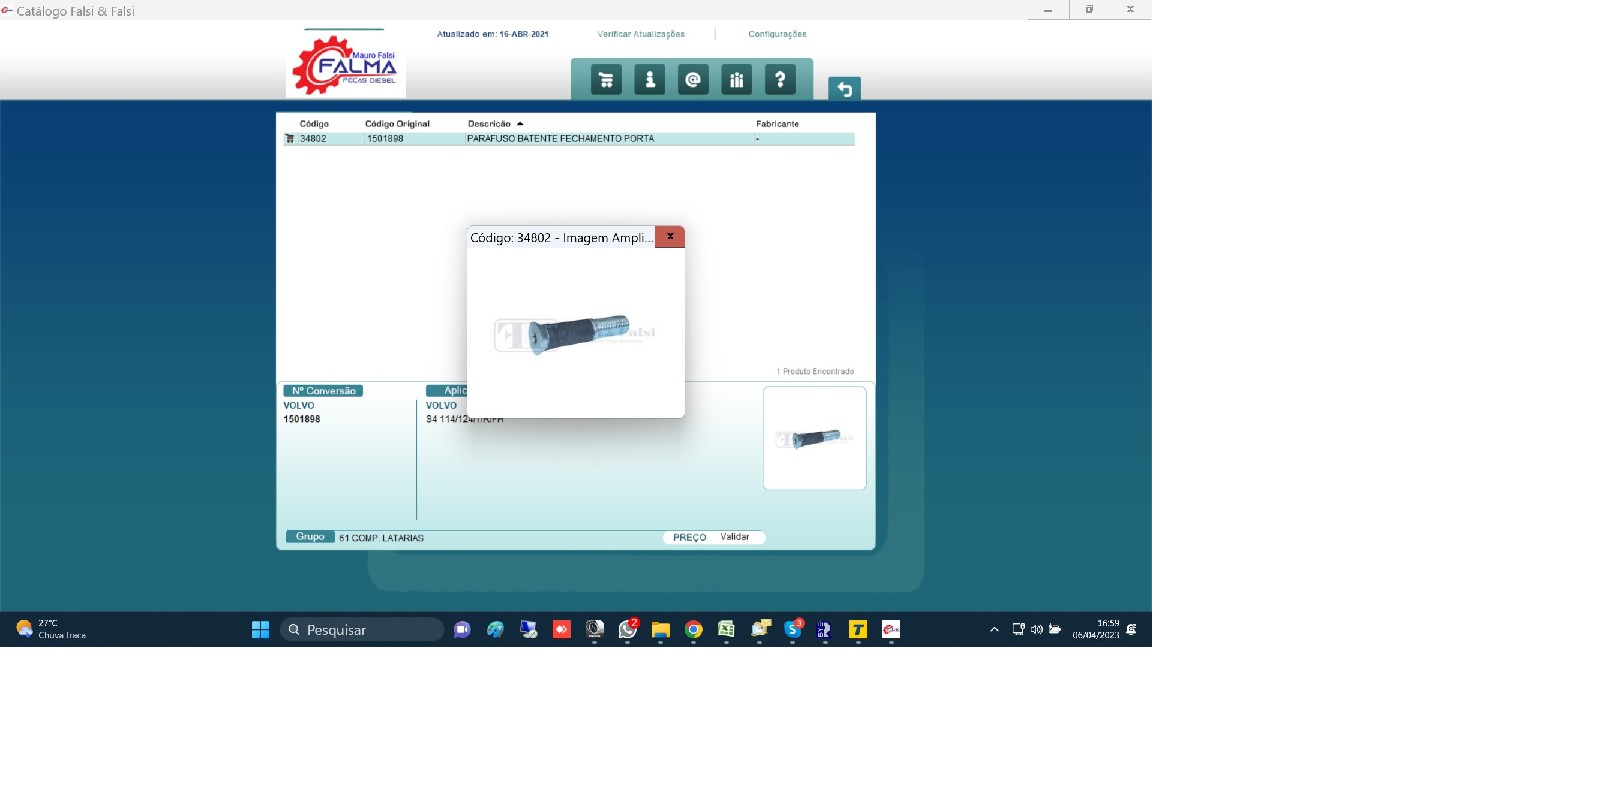This screenshot has height=796, width=1597.
Task: Open the shopping cart toolbar icon
Action: (x=606, y=80)
